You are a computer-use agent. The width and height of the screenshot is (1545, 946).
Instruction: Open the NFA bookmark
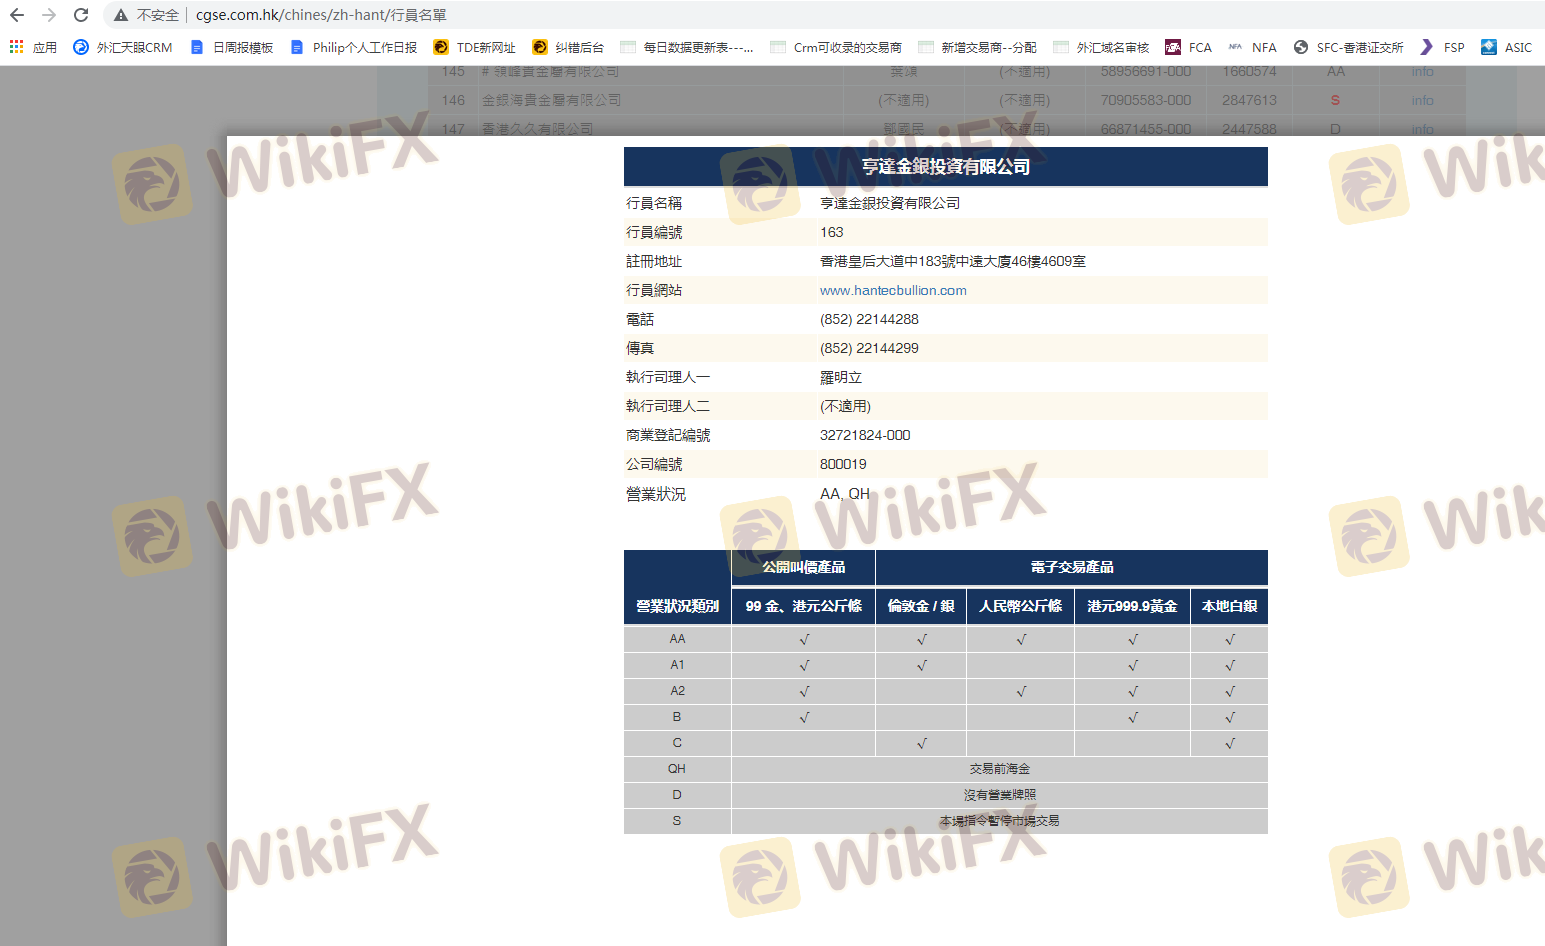tap(1253, 47)
